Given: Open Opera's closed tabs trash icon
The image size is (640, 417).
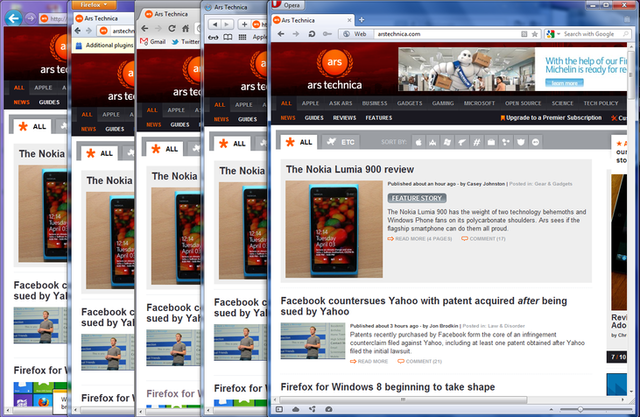Looking at the screenshot, I should pos(627,19).
